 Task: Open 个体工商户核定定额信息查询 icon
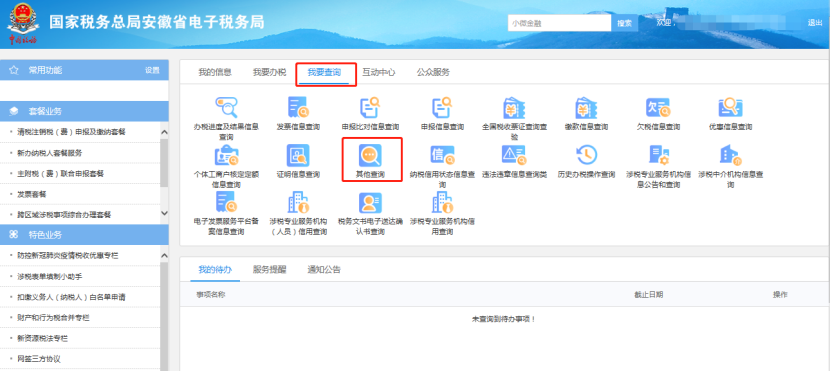tap(226, 155)
